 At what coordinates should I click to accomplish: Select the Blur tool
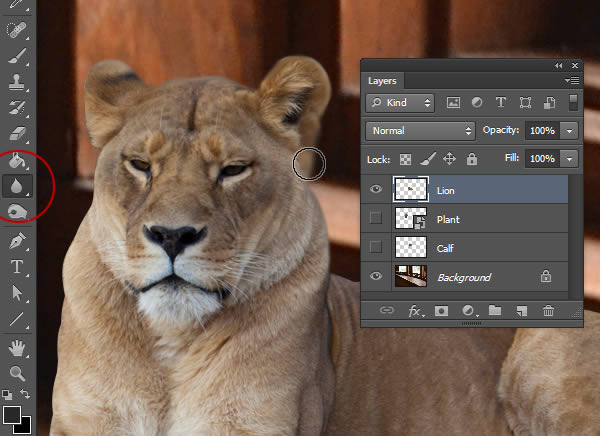16,186
